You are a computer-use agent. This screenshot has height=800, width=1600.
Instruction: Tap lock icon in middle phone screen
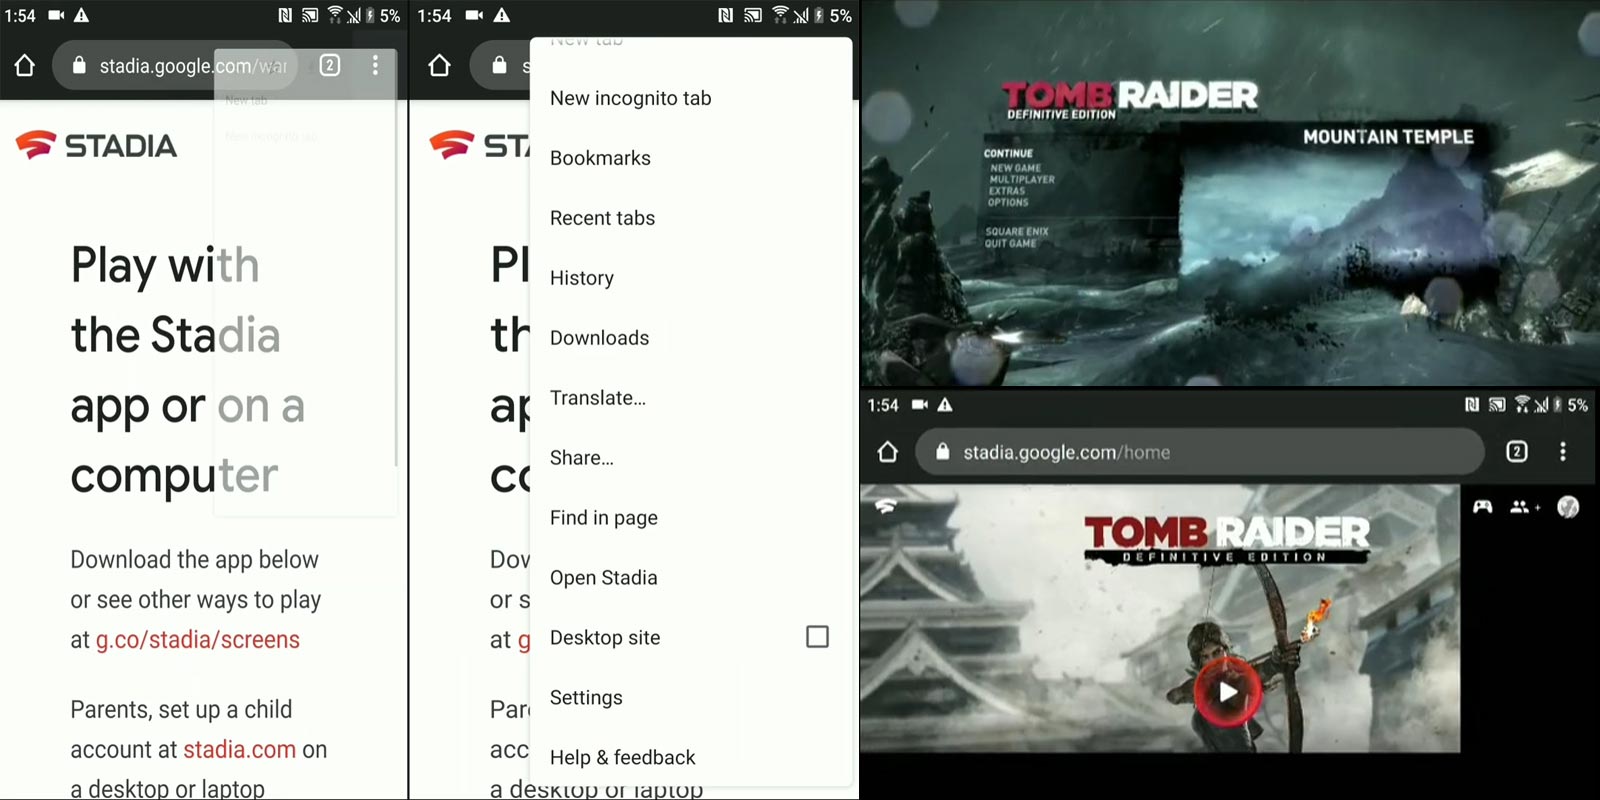(499, 66)
